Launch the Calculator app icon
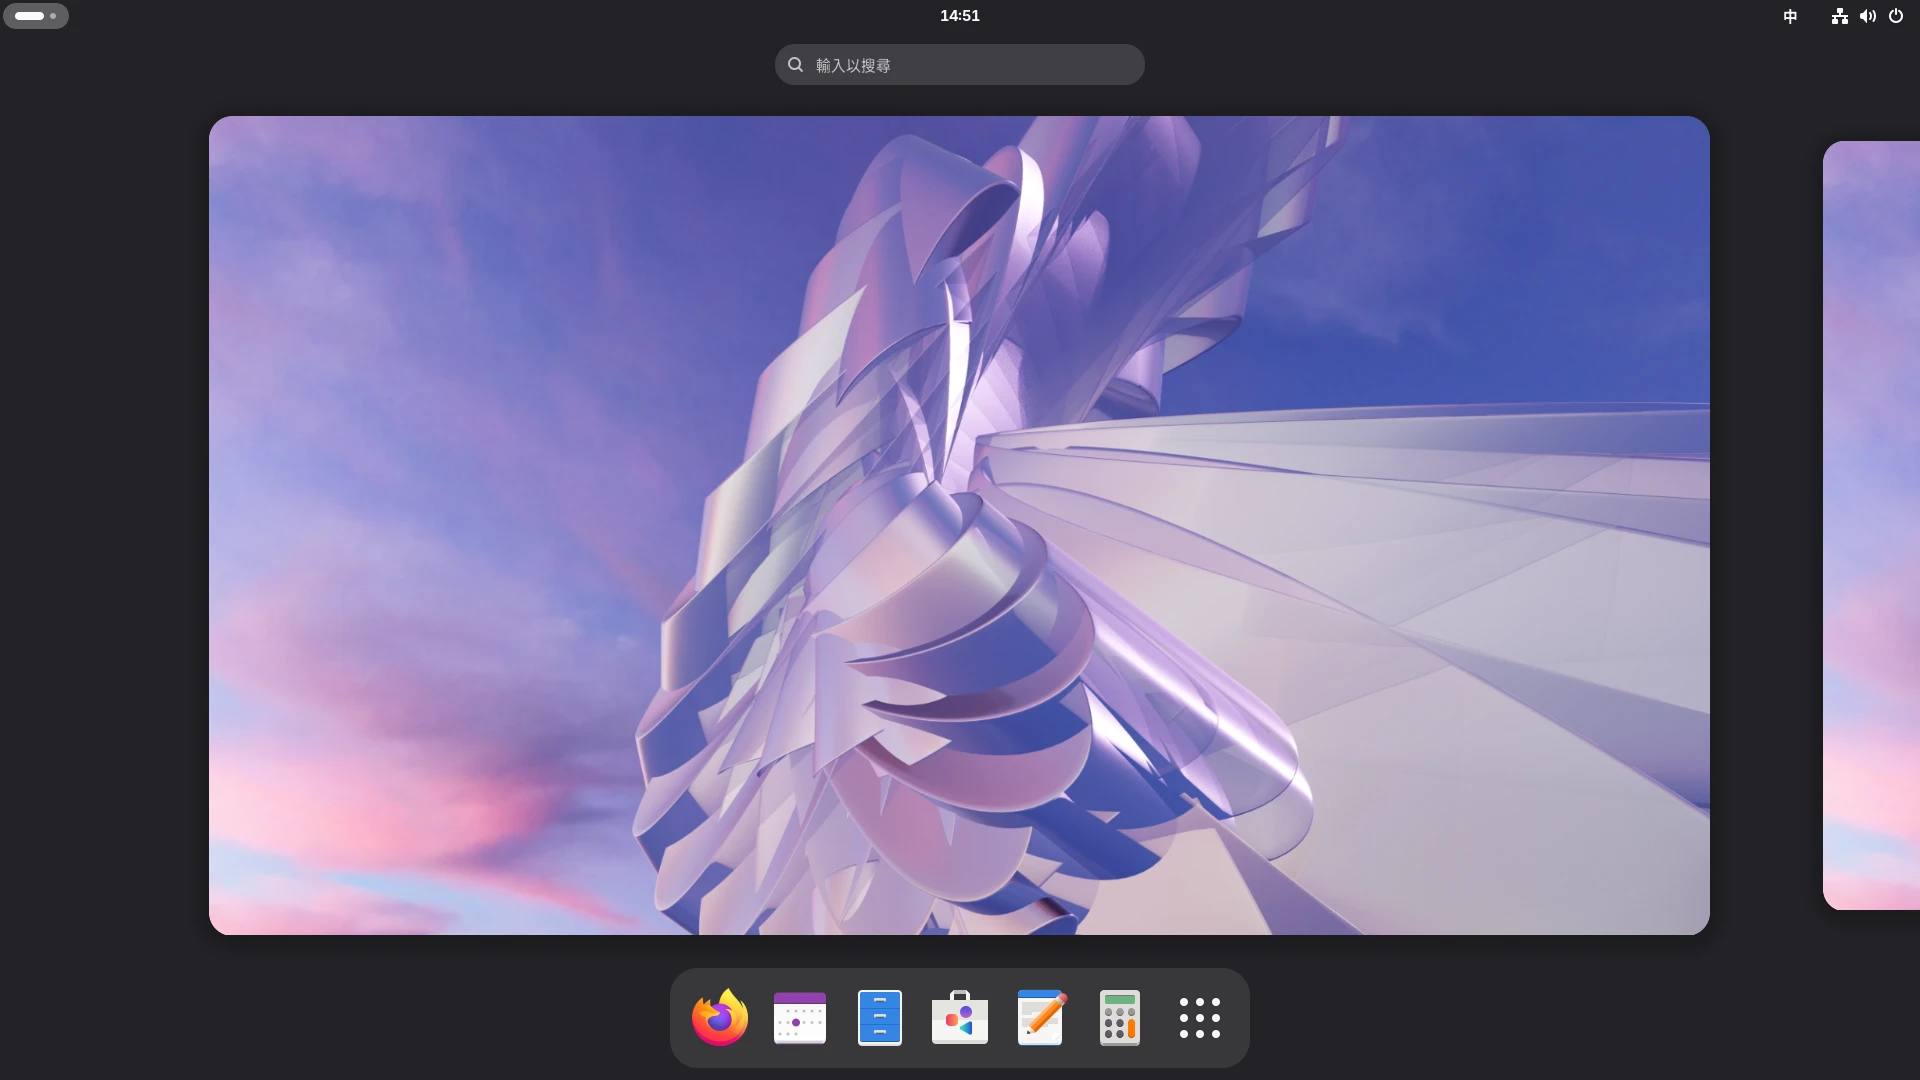Viewport: 1920px width, 1080px height. pyautogui.click(x=1120, y=1018)
